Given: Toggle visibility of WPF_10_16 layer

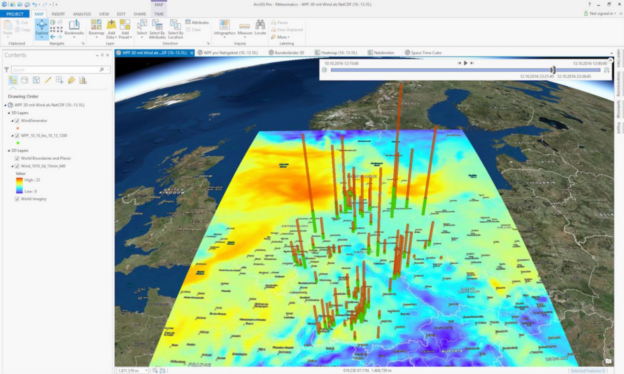Looking at the screenshot, I should coord(17,136).
